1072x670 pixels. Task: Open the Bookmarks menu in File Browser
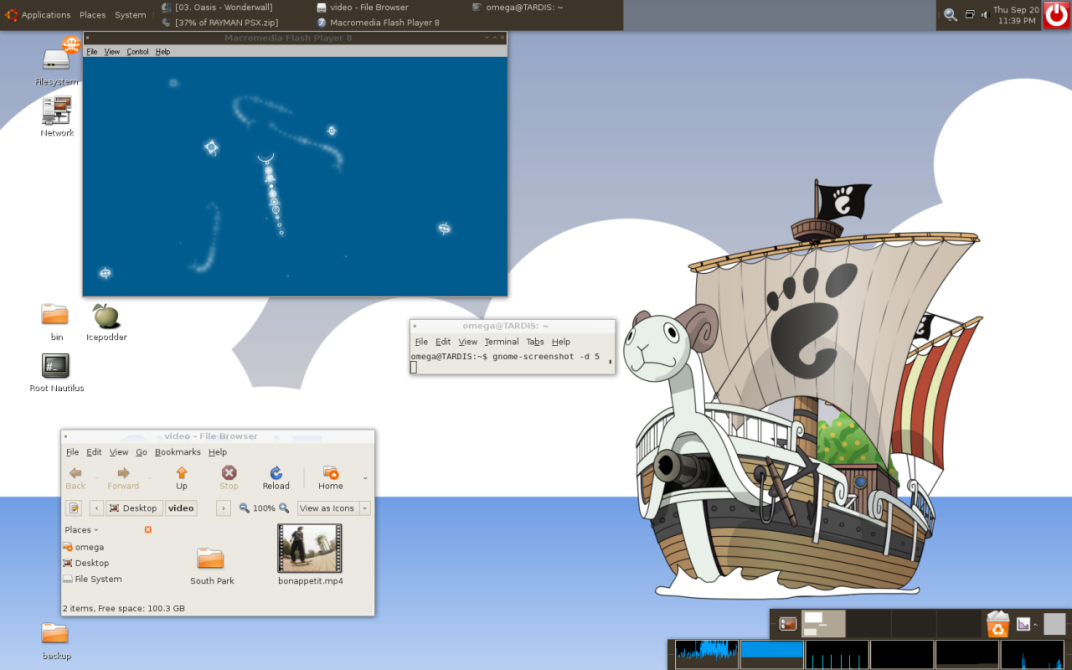pos(178,452)
